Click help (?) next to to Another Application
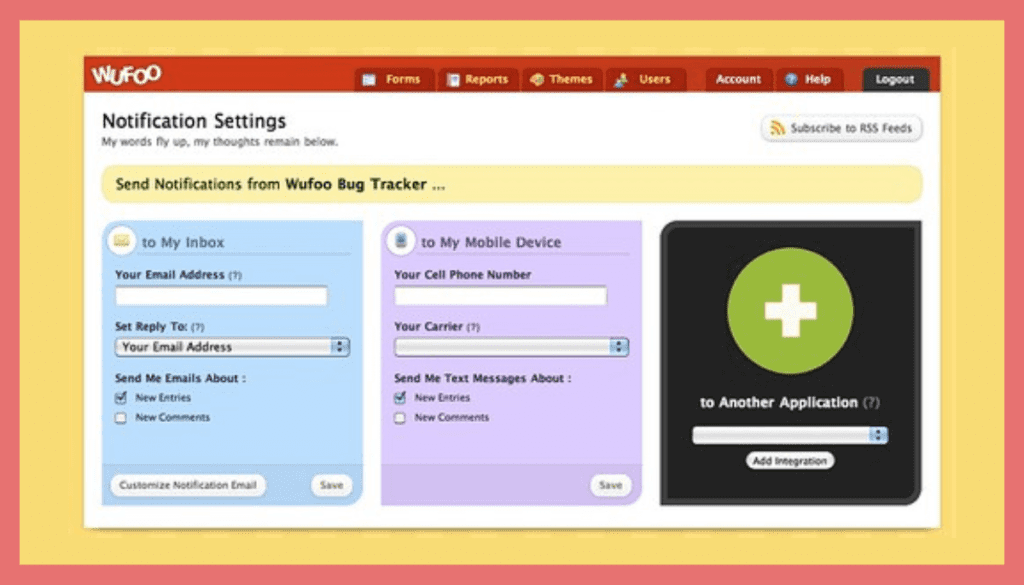This screenshot has height=585, width=1024. 871,403
